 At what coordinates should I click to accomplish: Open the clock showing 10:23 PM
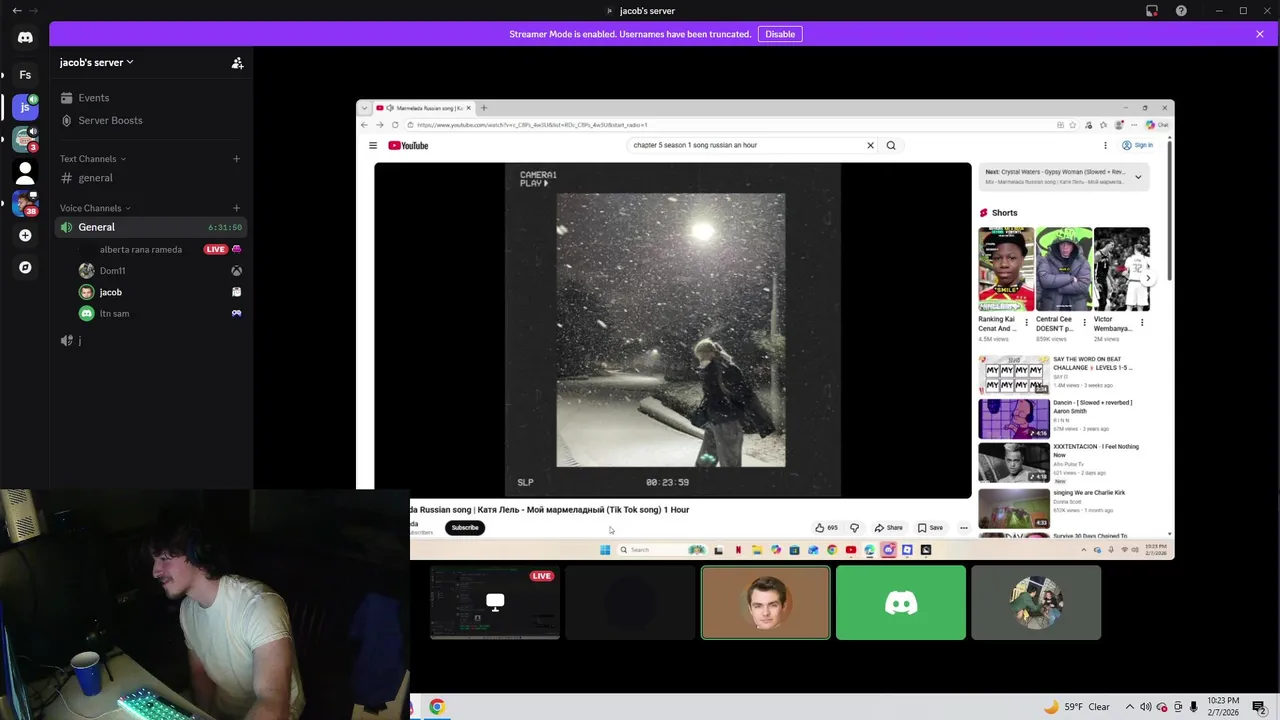tap(1223, 706)
